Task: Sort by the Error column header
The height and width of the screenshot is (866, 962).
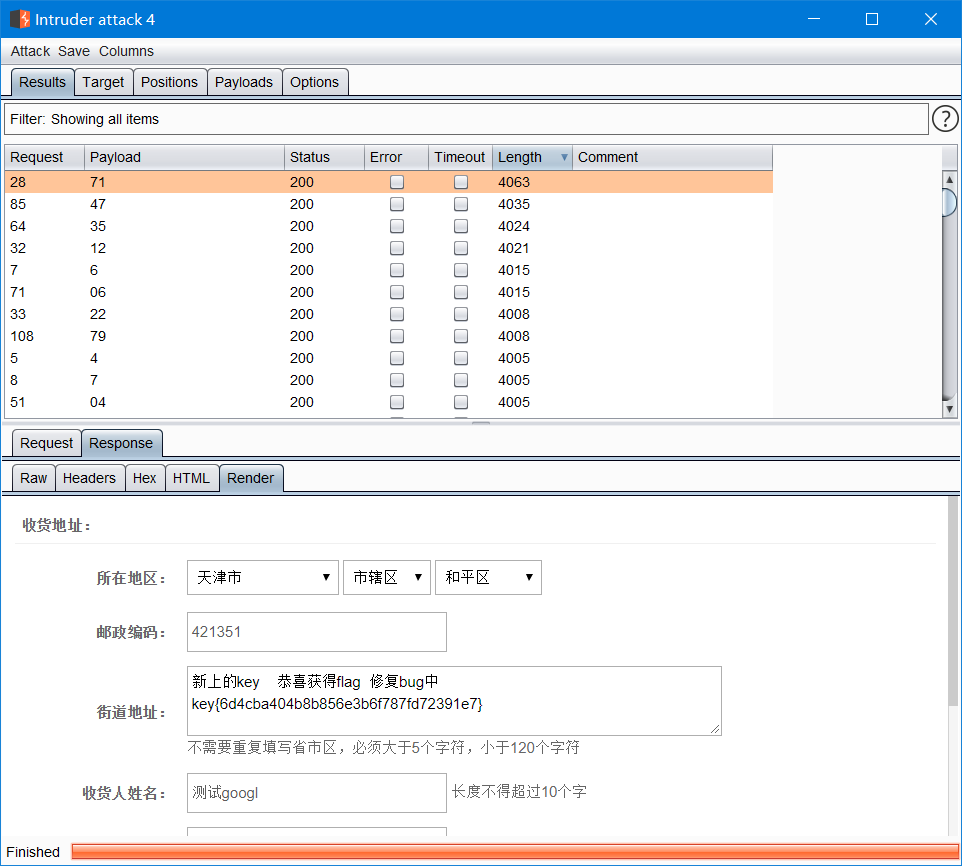Action: (396, 158)
